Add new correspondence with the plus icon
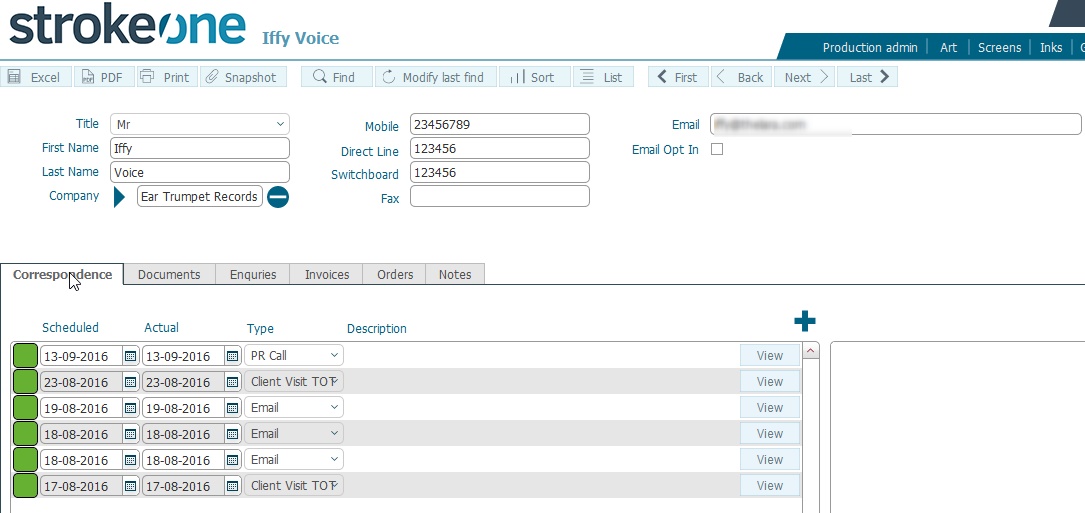The height and width of the screenshot is (513, 1085). pos(804,321)
